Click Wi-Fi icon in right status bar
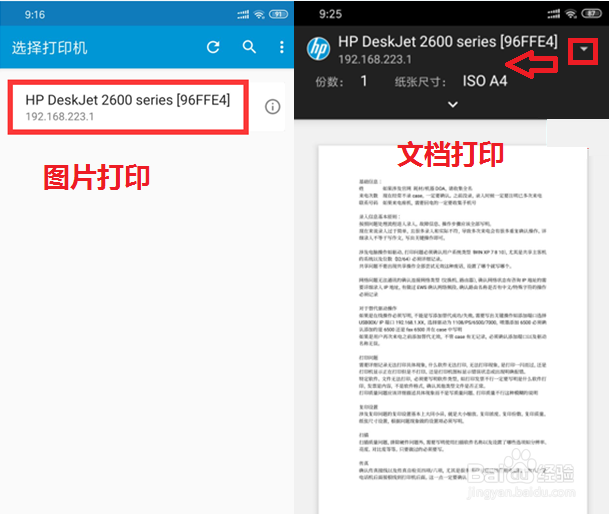This screenshot has height=514, width=609. [x=571, y=14]
